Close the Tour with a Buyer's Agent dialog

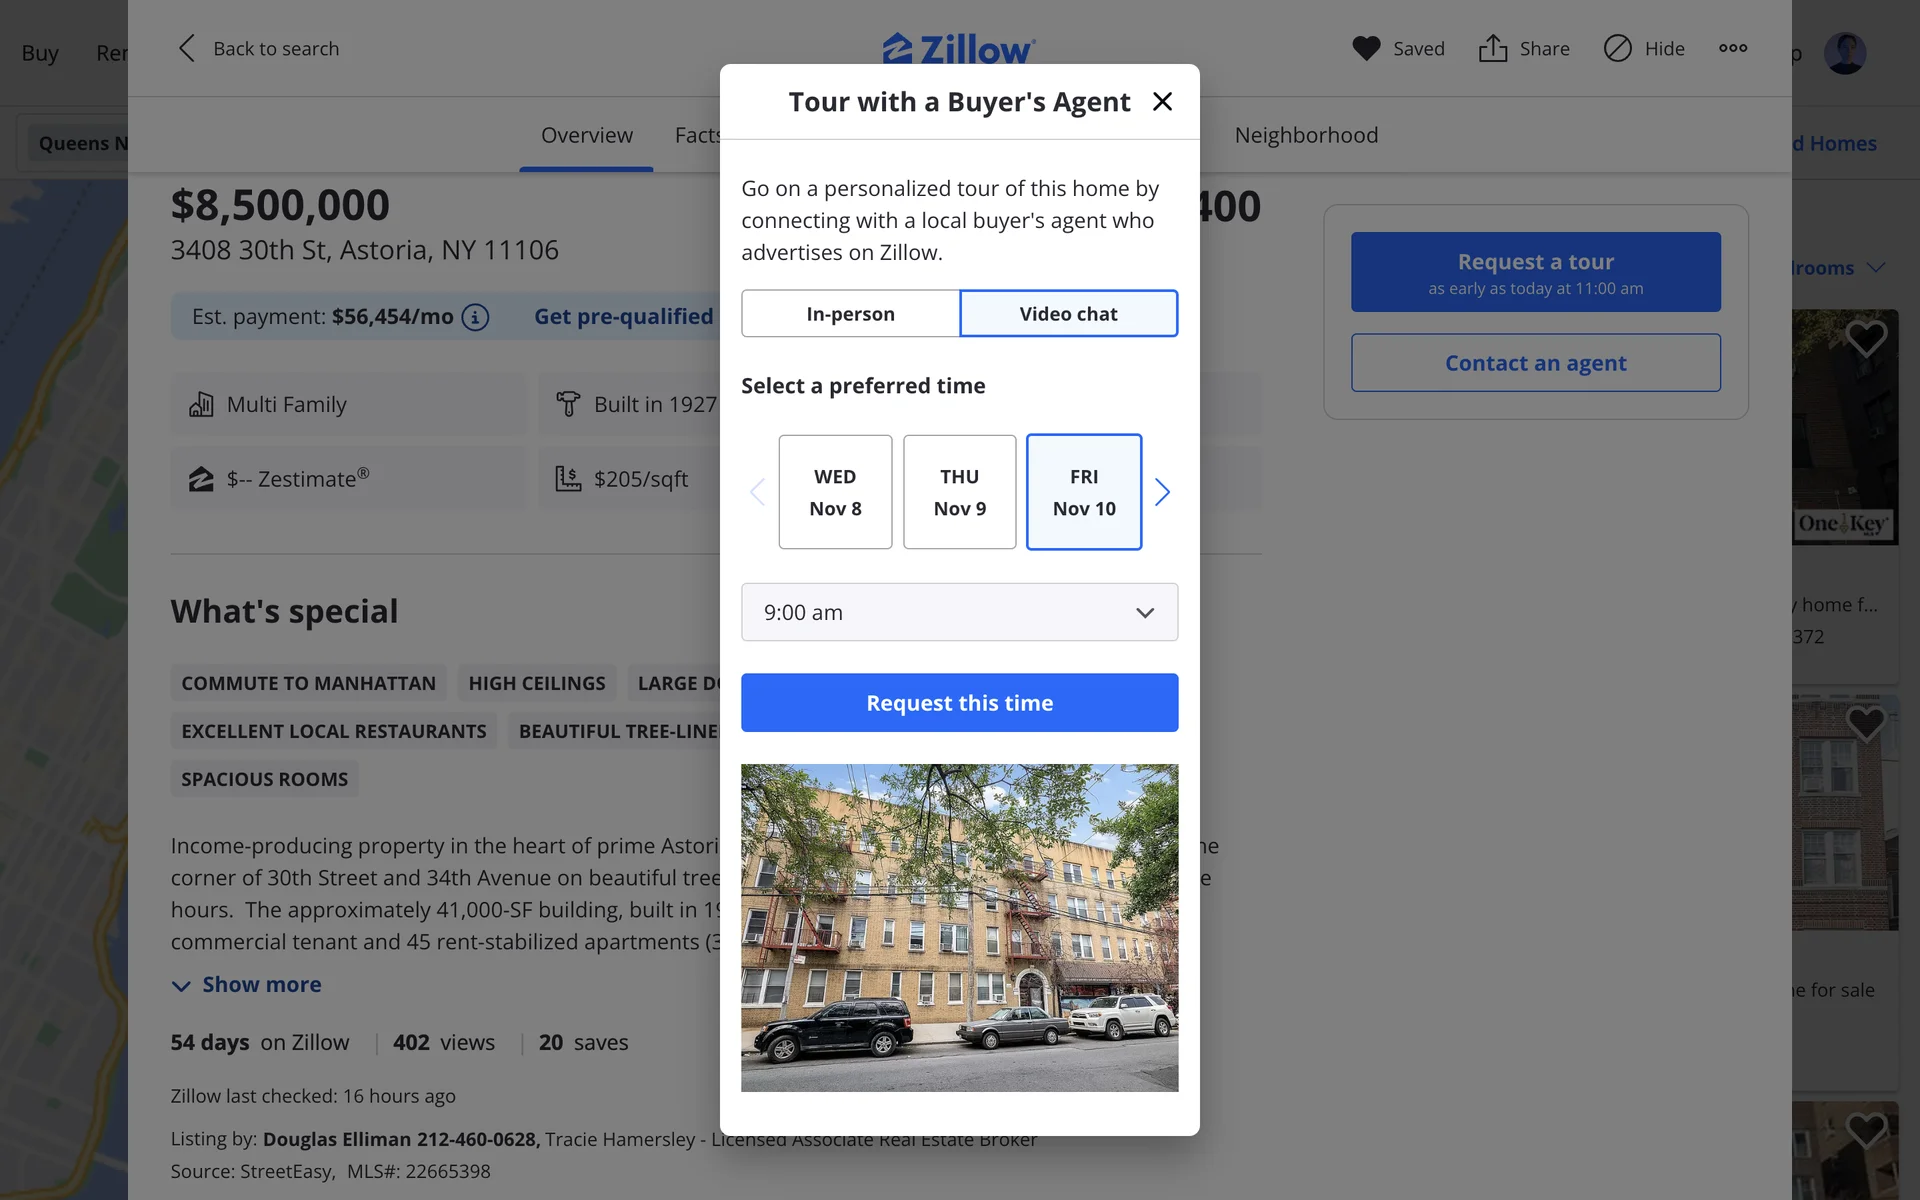[x=1161, y=101]
